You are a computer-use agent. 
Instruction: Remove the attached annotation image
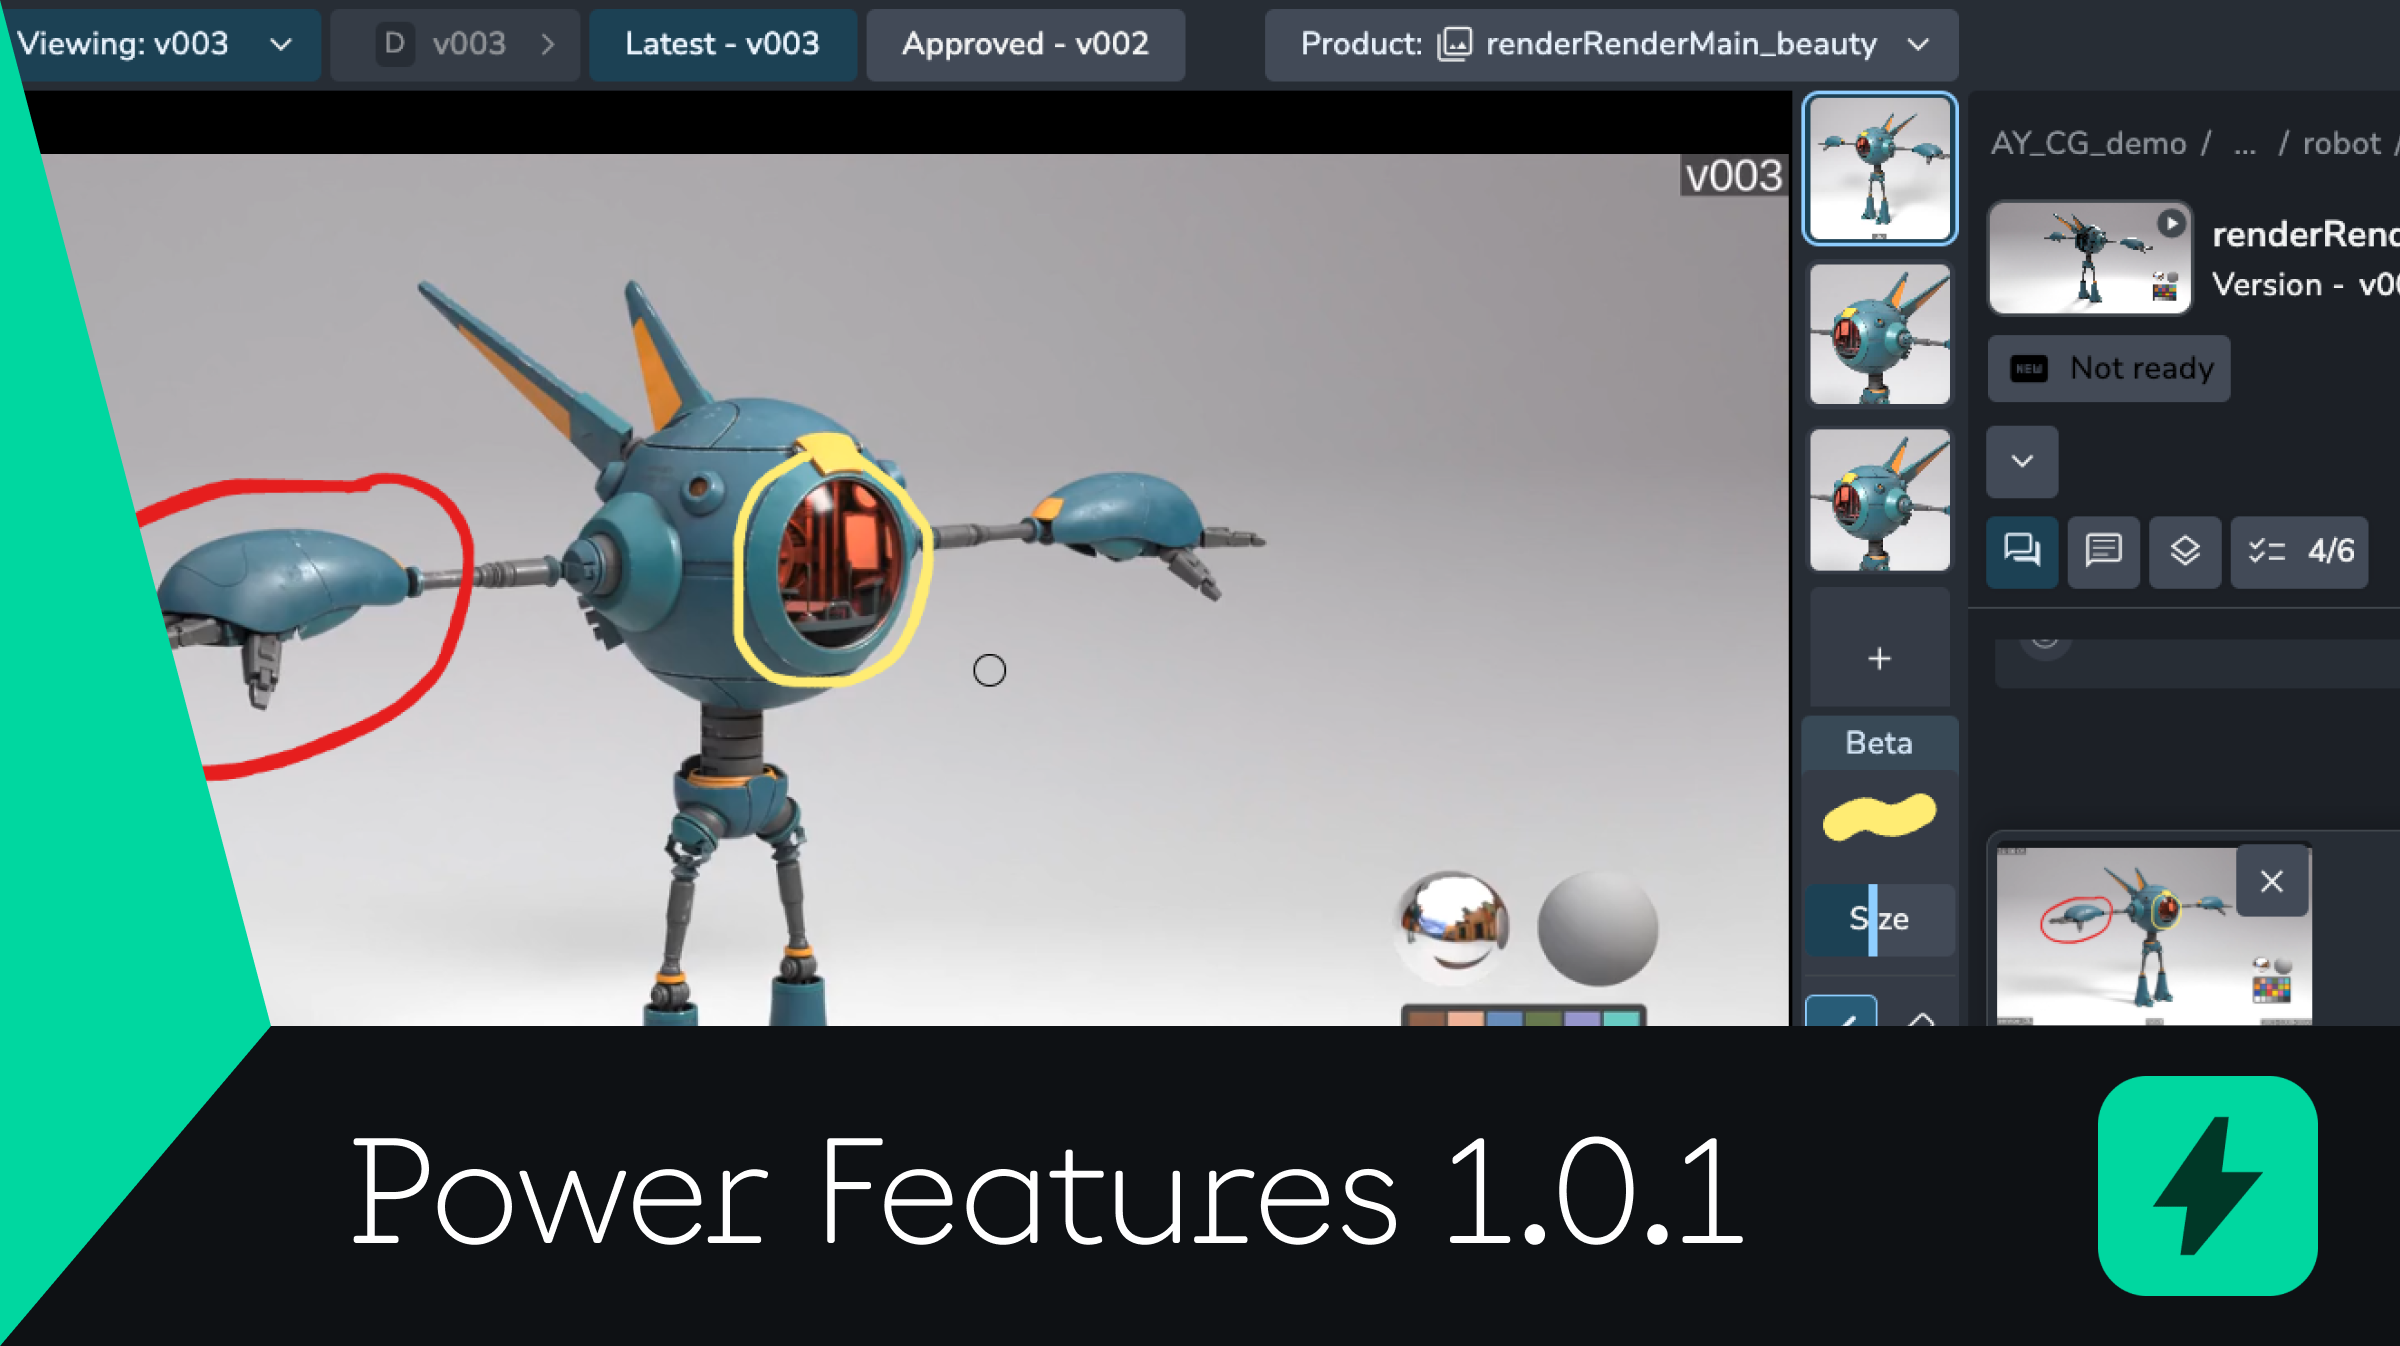click(2271, 881)
